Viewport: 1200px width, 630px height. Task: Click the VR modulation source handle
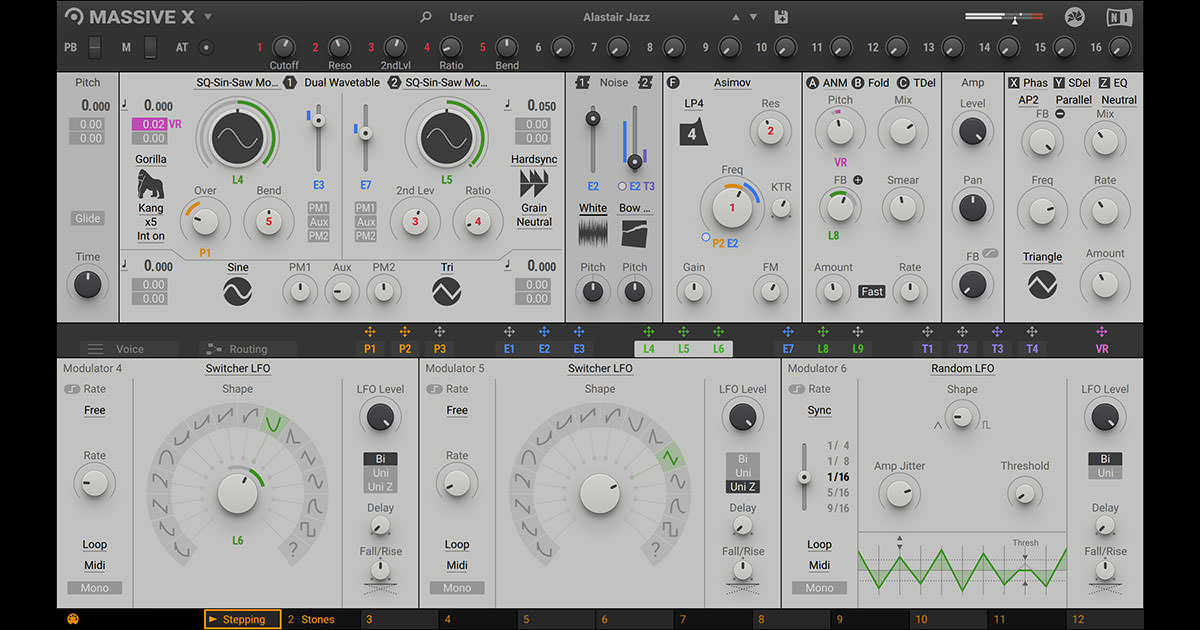1102,332
